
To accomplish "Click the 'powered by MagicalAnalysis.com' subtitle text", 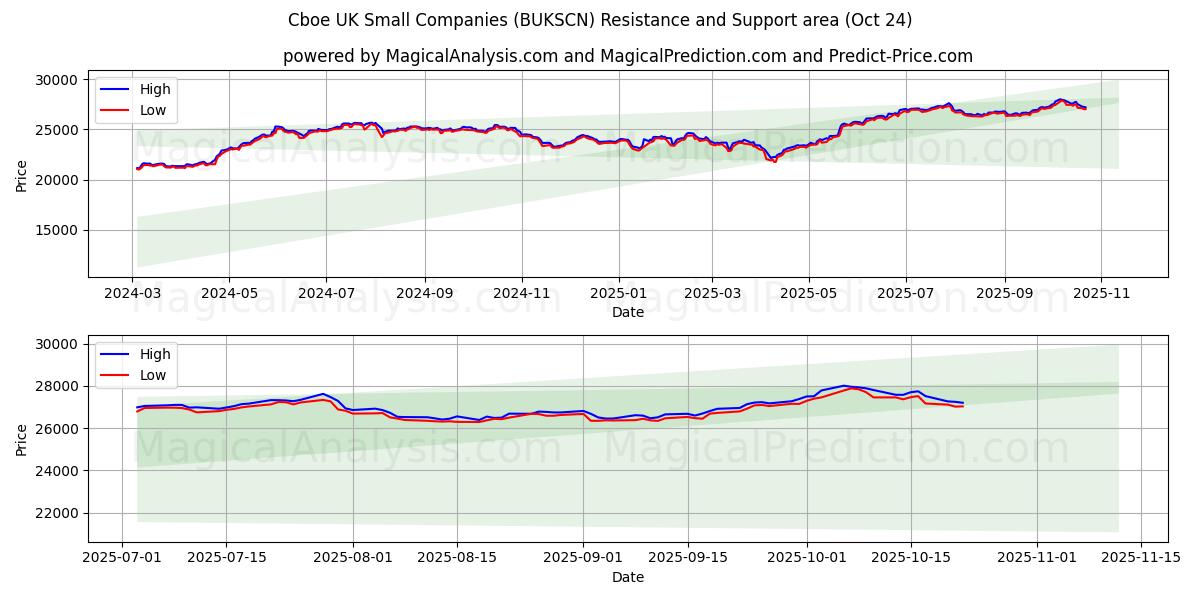I will coord(628,56).
